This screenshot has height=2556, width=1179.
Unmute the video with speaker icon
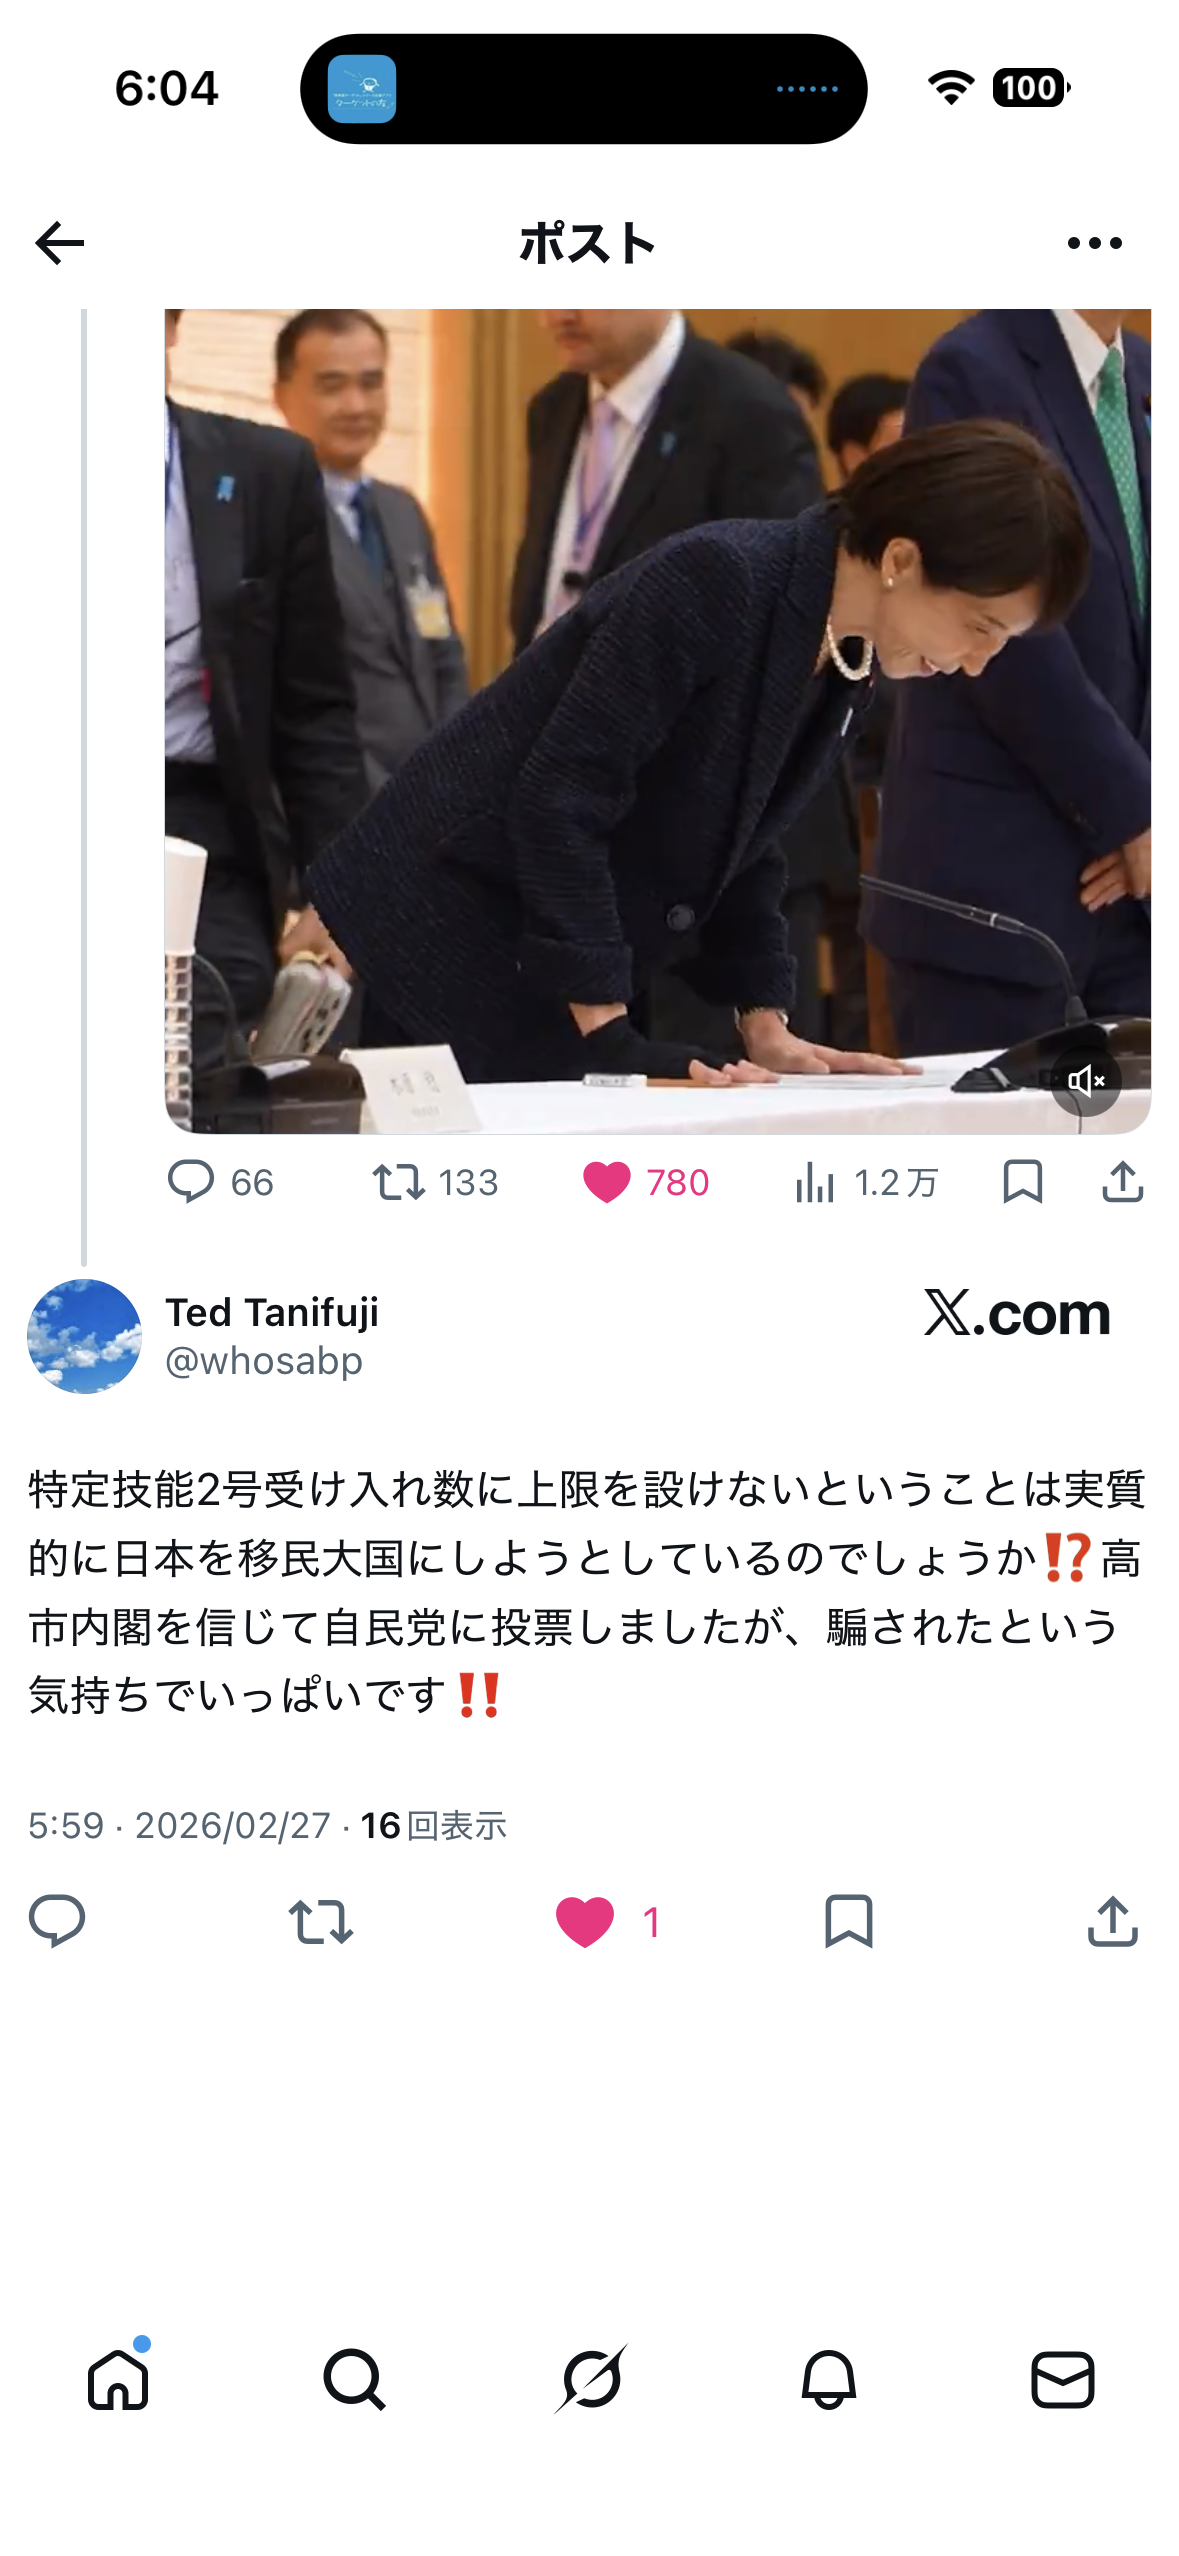1085,1081
